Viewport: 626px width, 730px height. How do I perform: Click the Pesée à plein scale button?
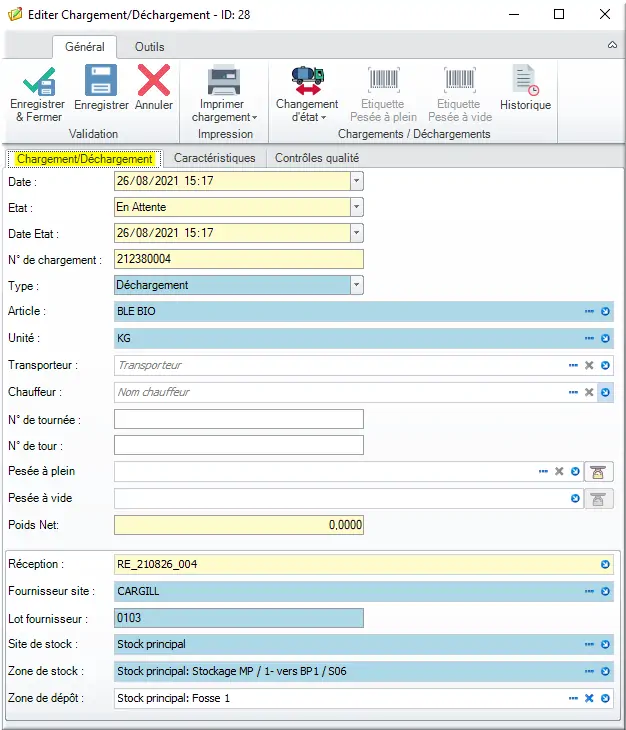tap(599, 472)
